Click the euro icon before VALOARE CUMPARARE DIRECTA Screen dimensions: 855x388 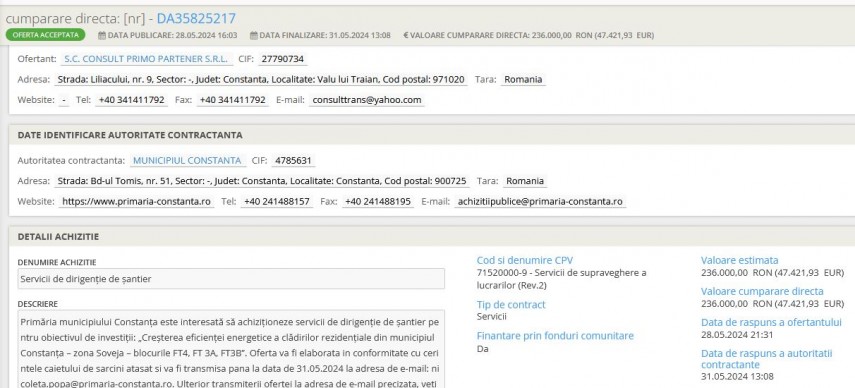[x=406, y=35]
